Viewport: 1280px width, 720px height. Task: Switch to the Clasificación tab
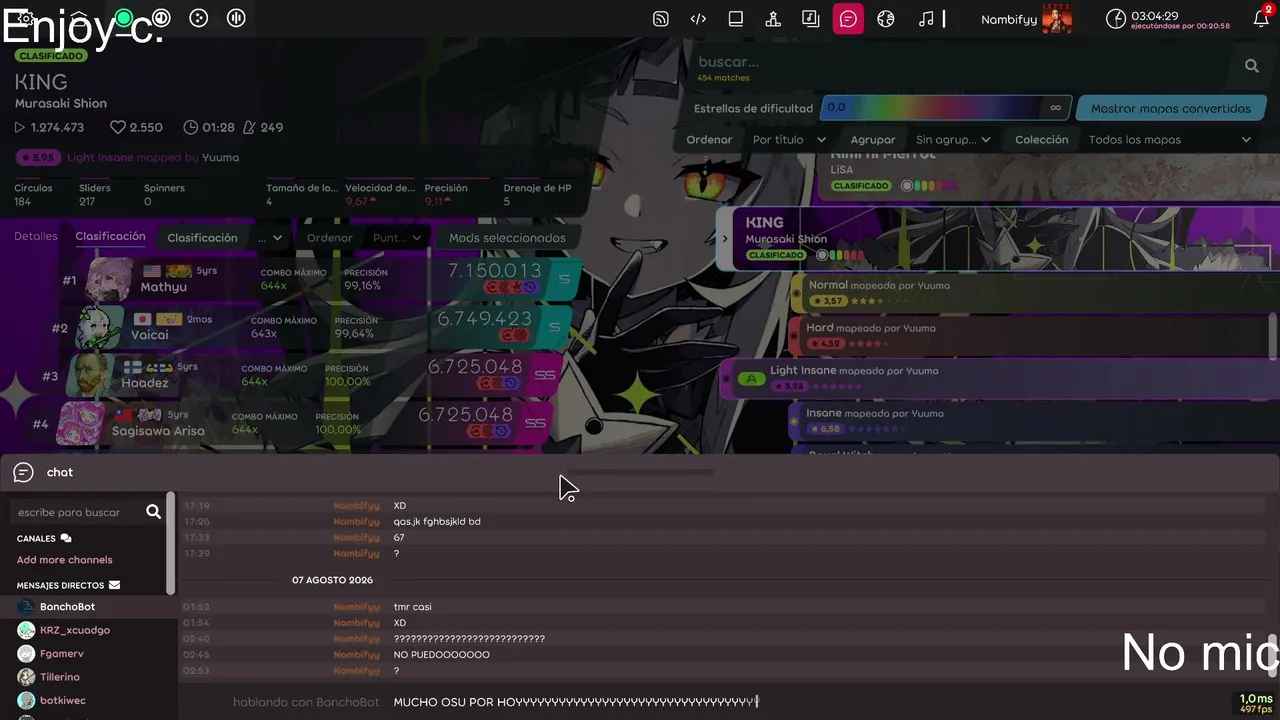[110, 237]
